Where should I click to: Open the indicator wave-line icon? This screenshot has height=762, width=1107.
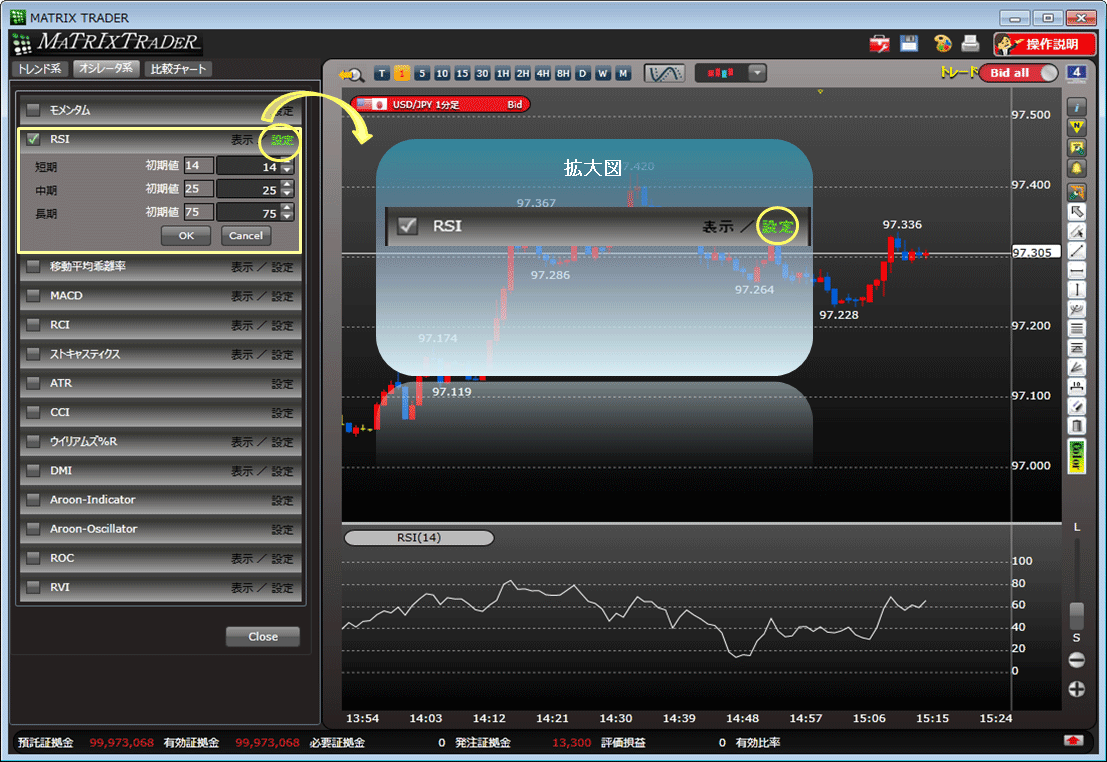(664, 73)
